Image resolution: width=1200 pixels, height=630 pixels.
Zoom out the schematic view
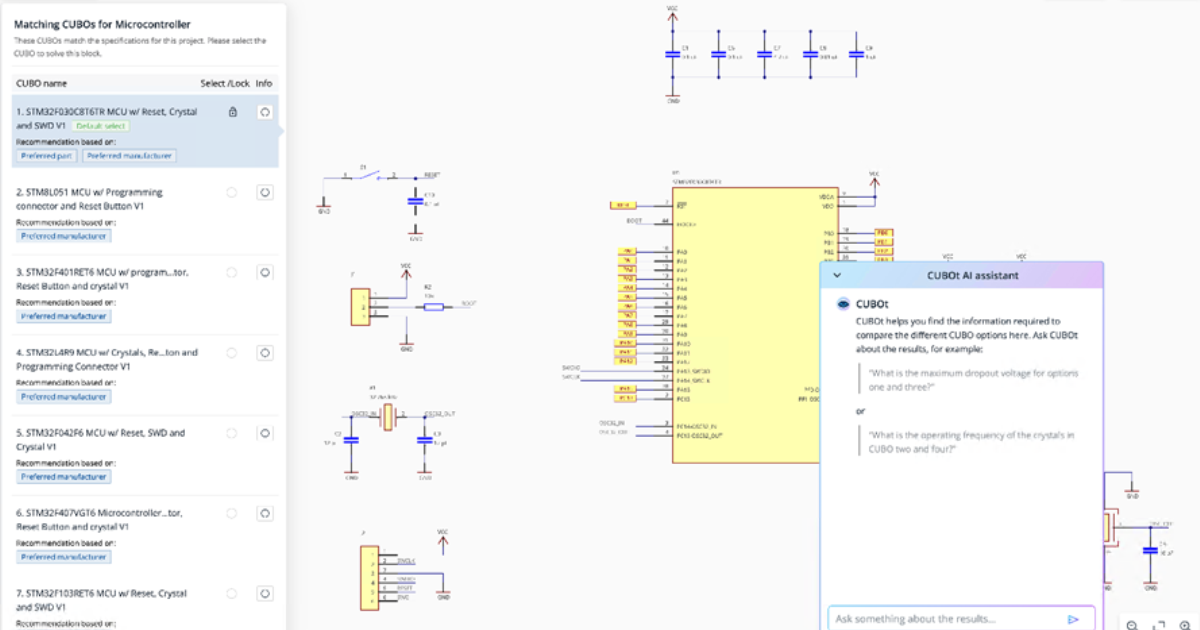[1132, 625]
